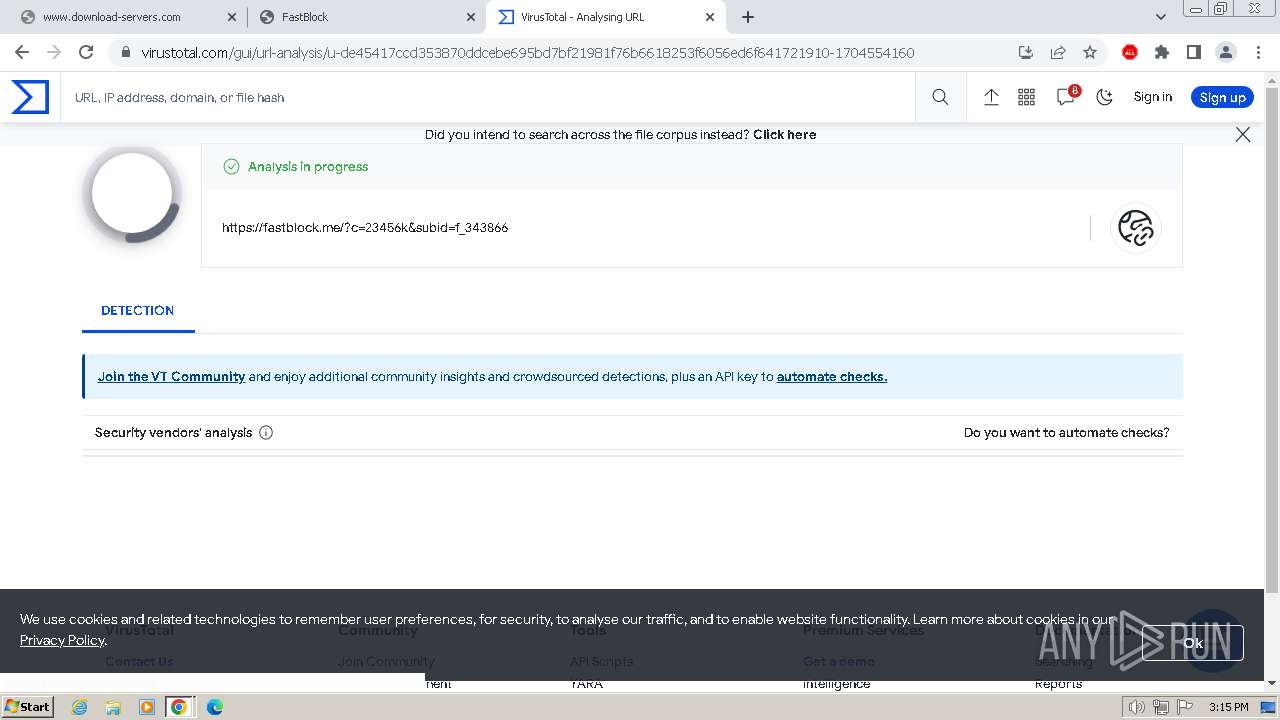Image resolution: width=1280 pixels, height=720 pixels.
Task: Open the Privacy Policy link
Action: coord(62,640)
